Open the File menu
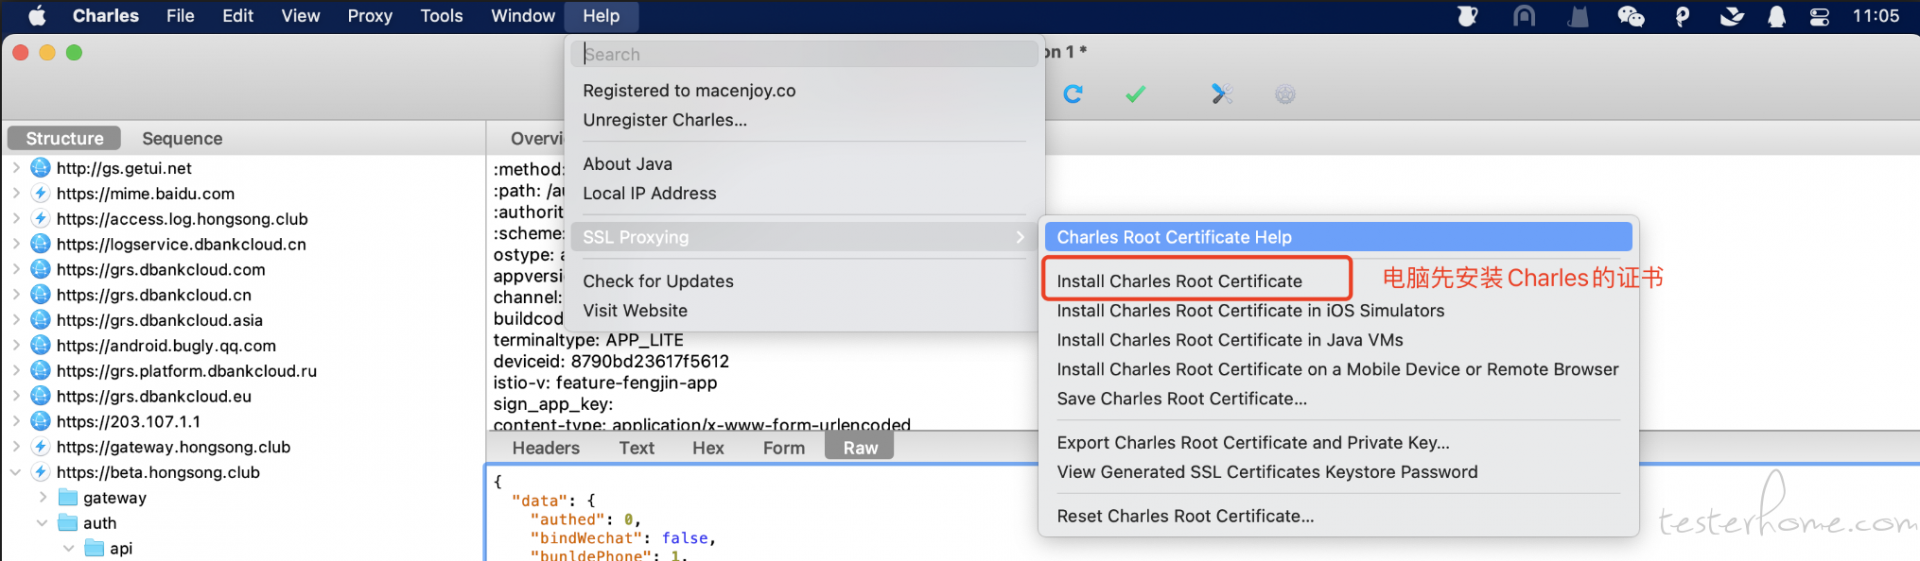The image size is (1920, 561). pyautogui.click(x=180, y=16)
